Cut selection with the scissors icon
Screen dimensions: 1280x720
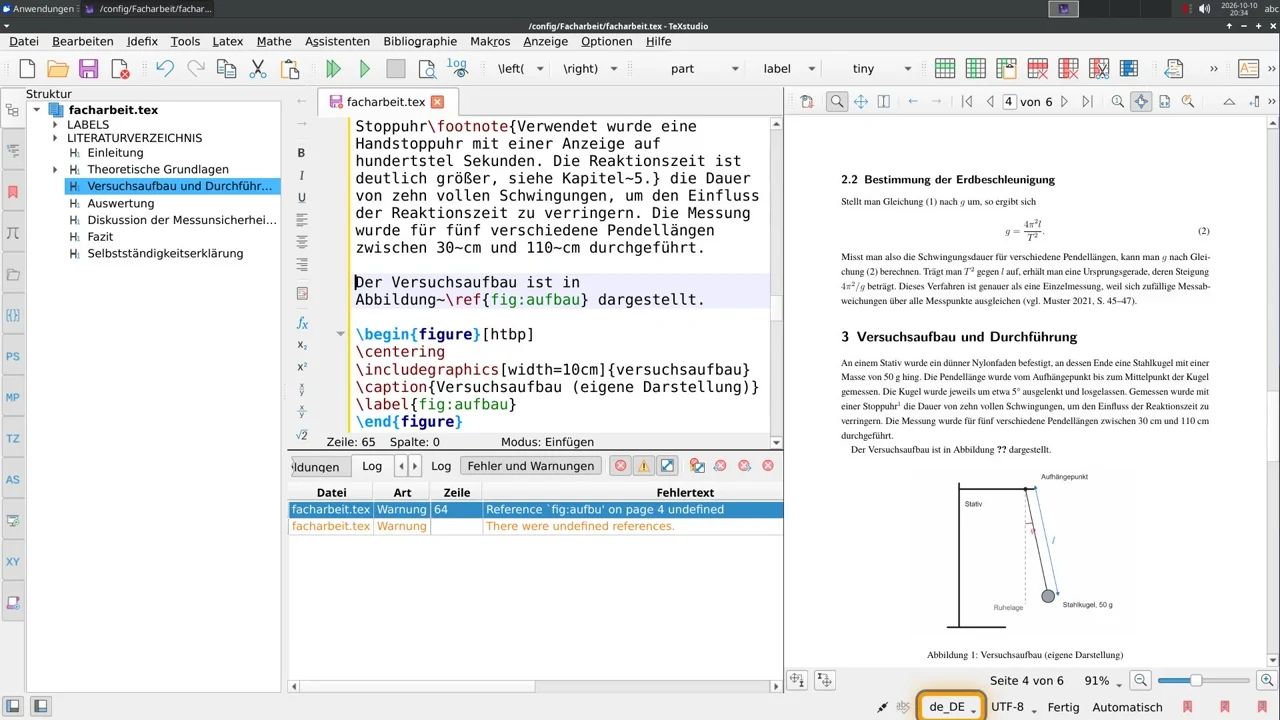point(258,69)
